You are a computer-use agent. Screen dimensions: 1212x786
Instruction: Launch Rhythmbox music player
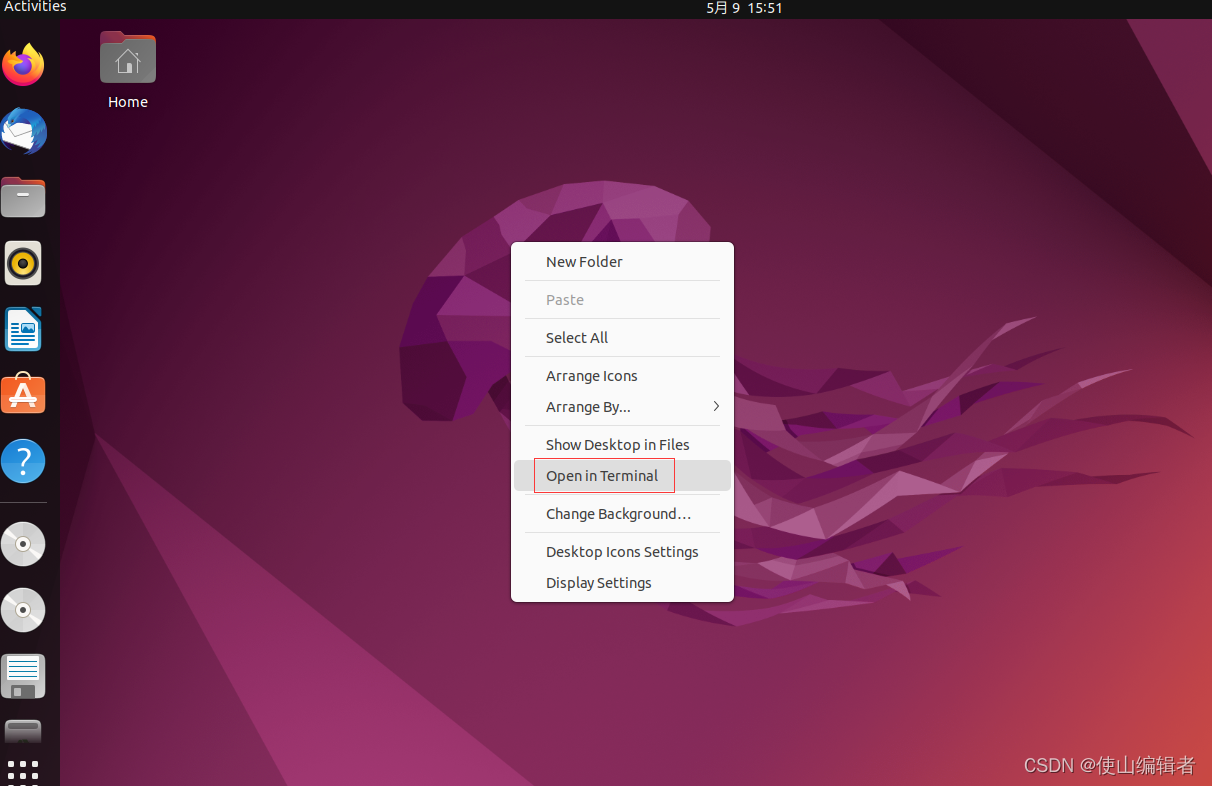pos(23,264)
